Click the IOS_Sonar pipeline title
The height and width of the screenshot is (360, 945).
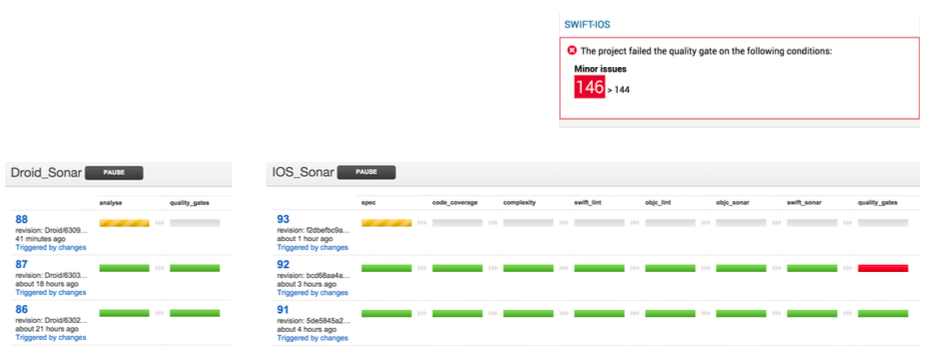coord(303,173)
